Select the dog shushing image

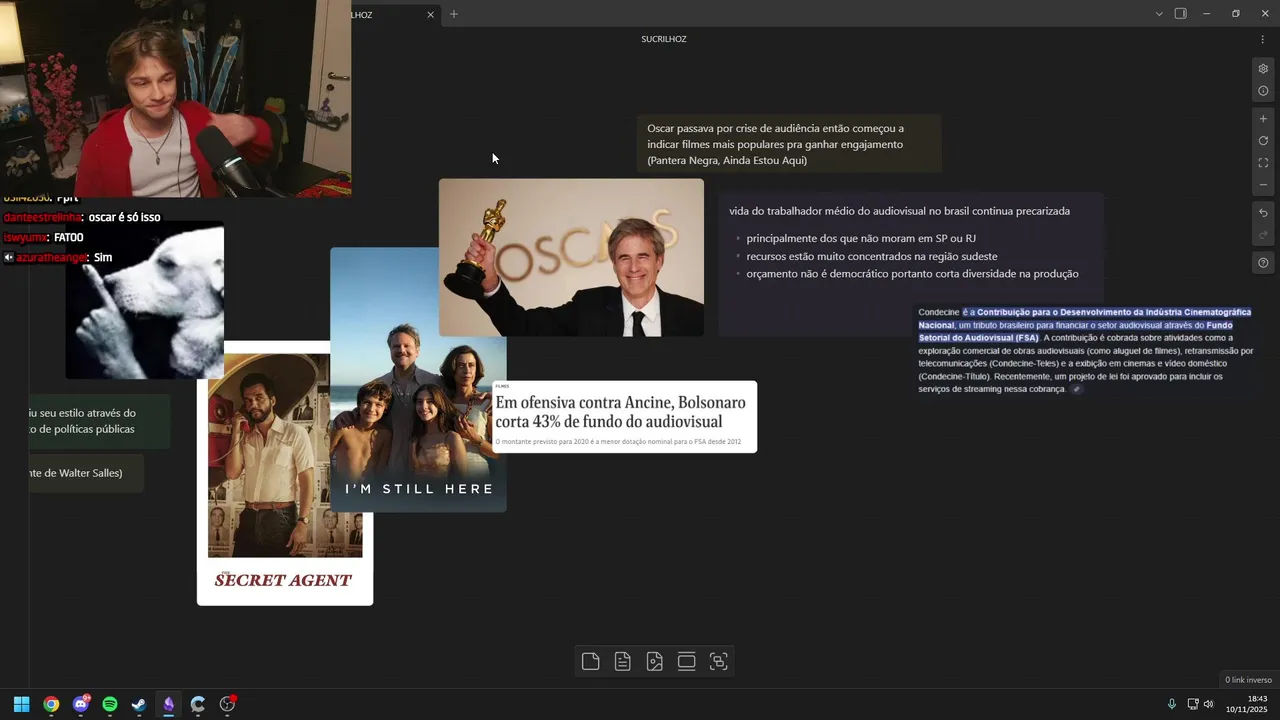click(x=145, y=300)
